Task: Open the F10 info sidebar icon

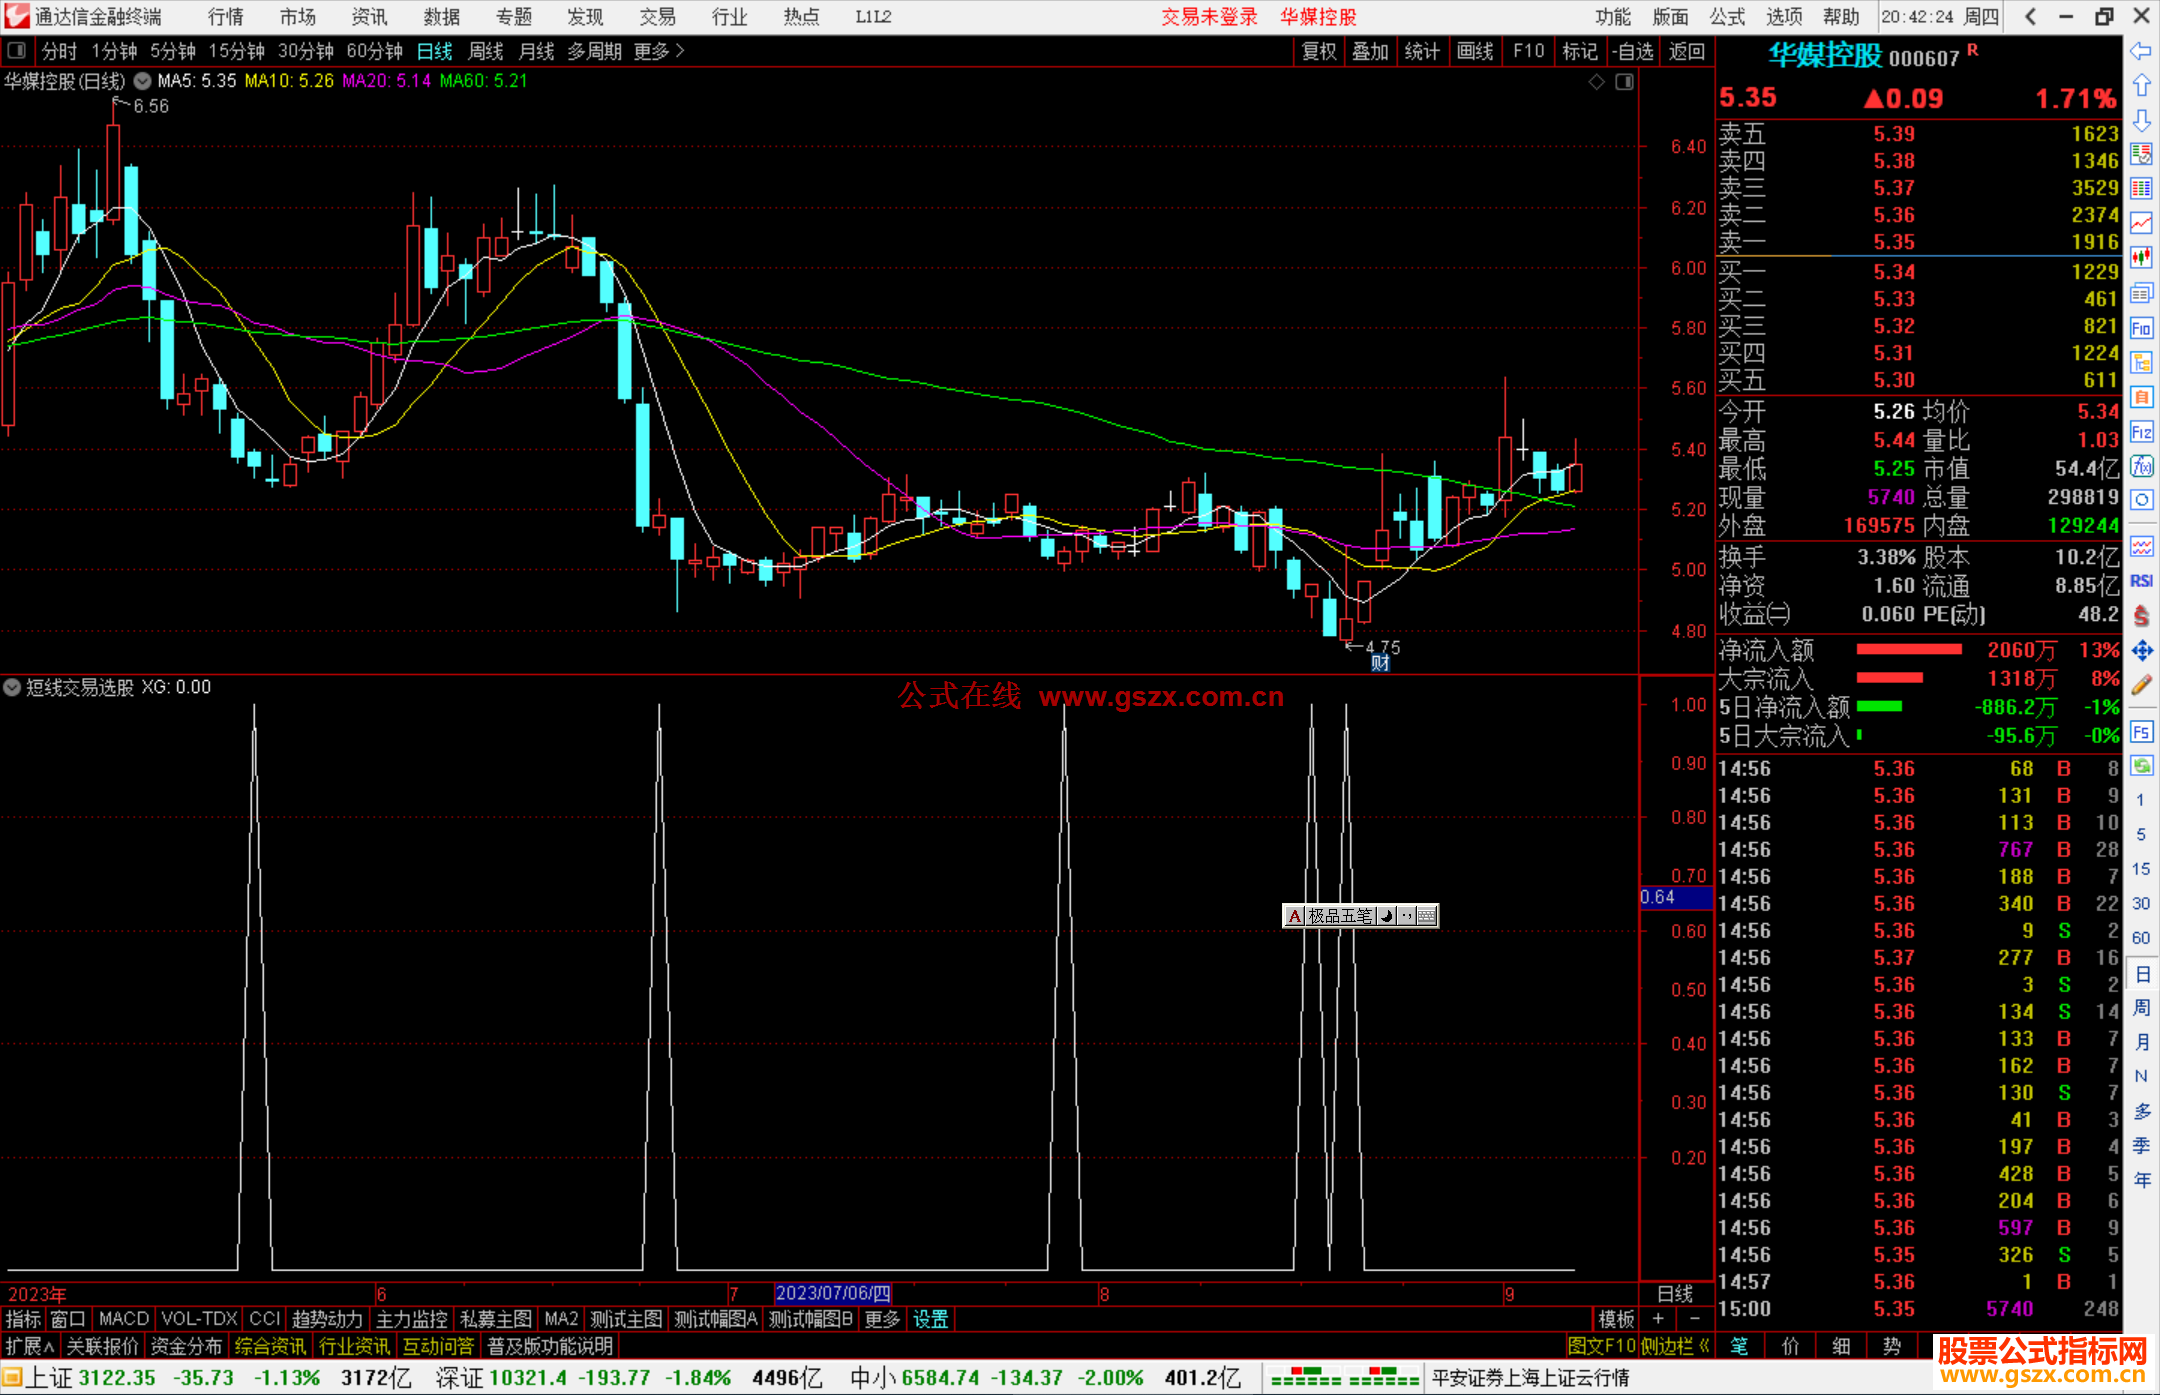Action: coord(2141,328)
